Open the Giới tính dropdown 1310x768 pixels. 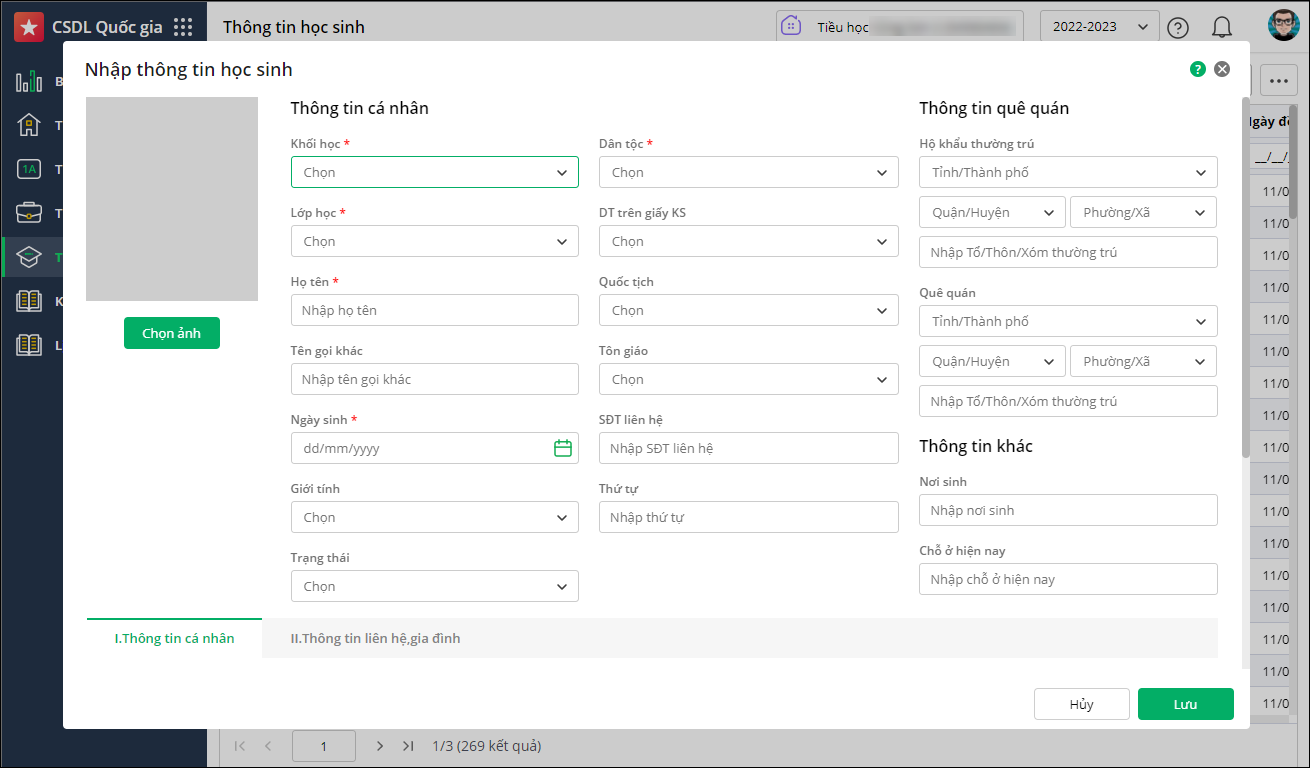[x=434, y=517]
